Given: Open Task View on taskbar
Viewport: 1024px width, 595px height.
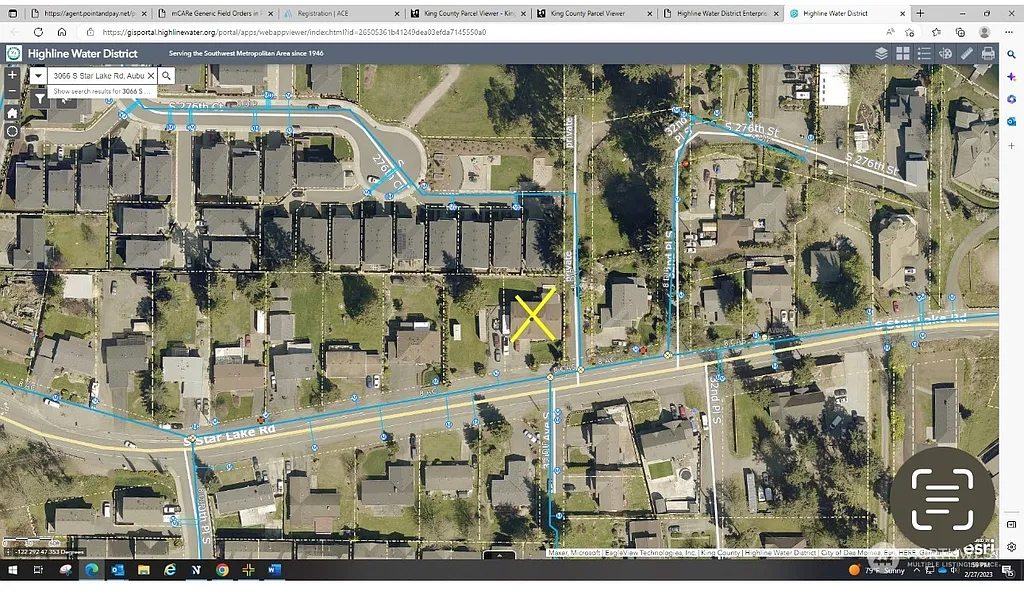Looking at the screenshot, I should click(x=39, y=570).
